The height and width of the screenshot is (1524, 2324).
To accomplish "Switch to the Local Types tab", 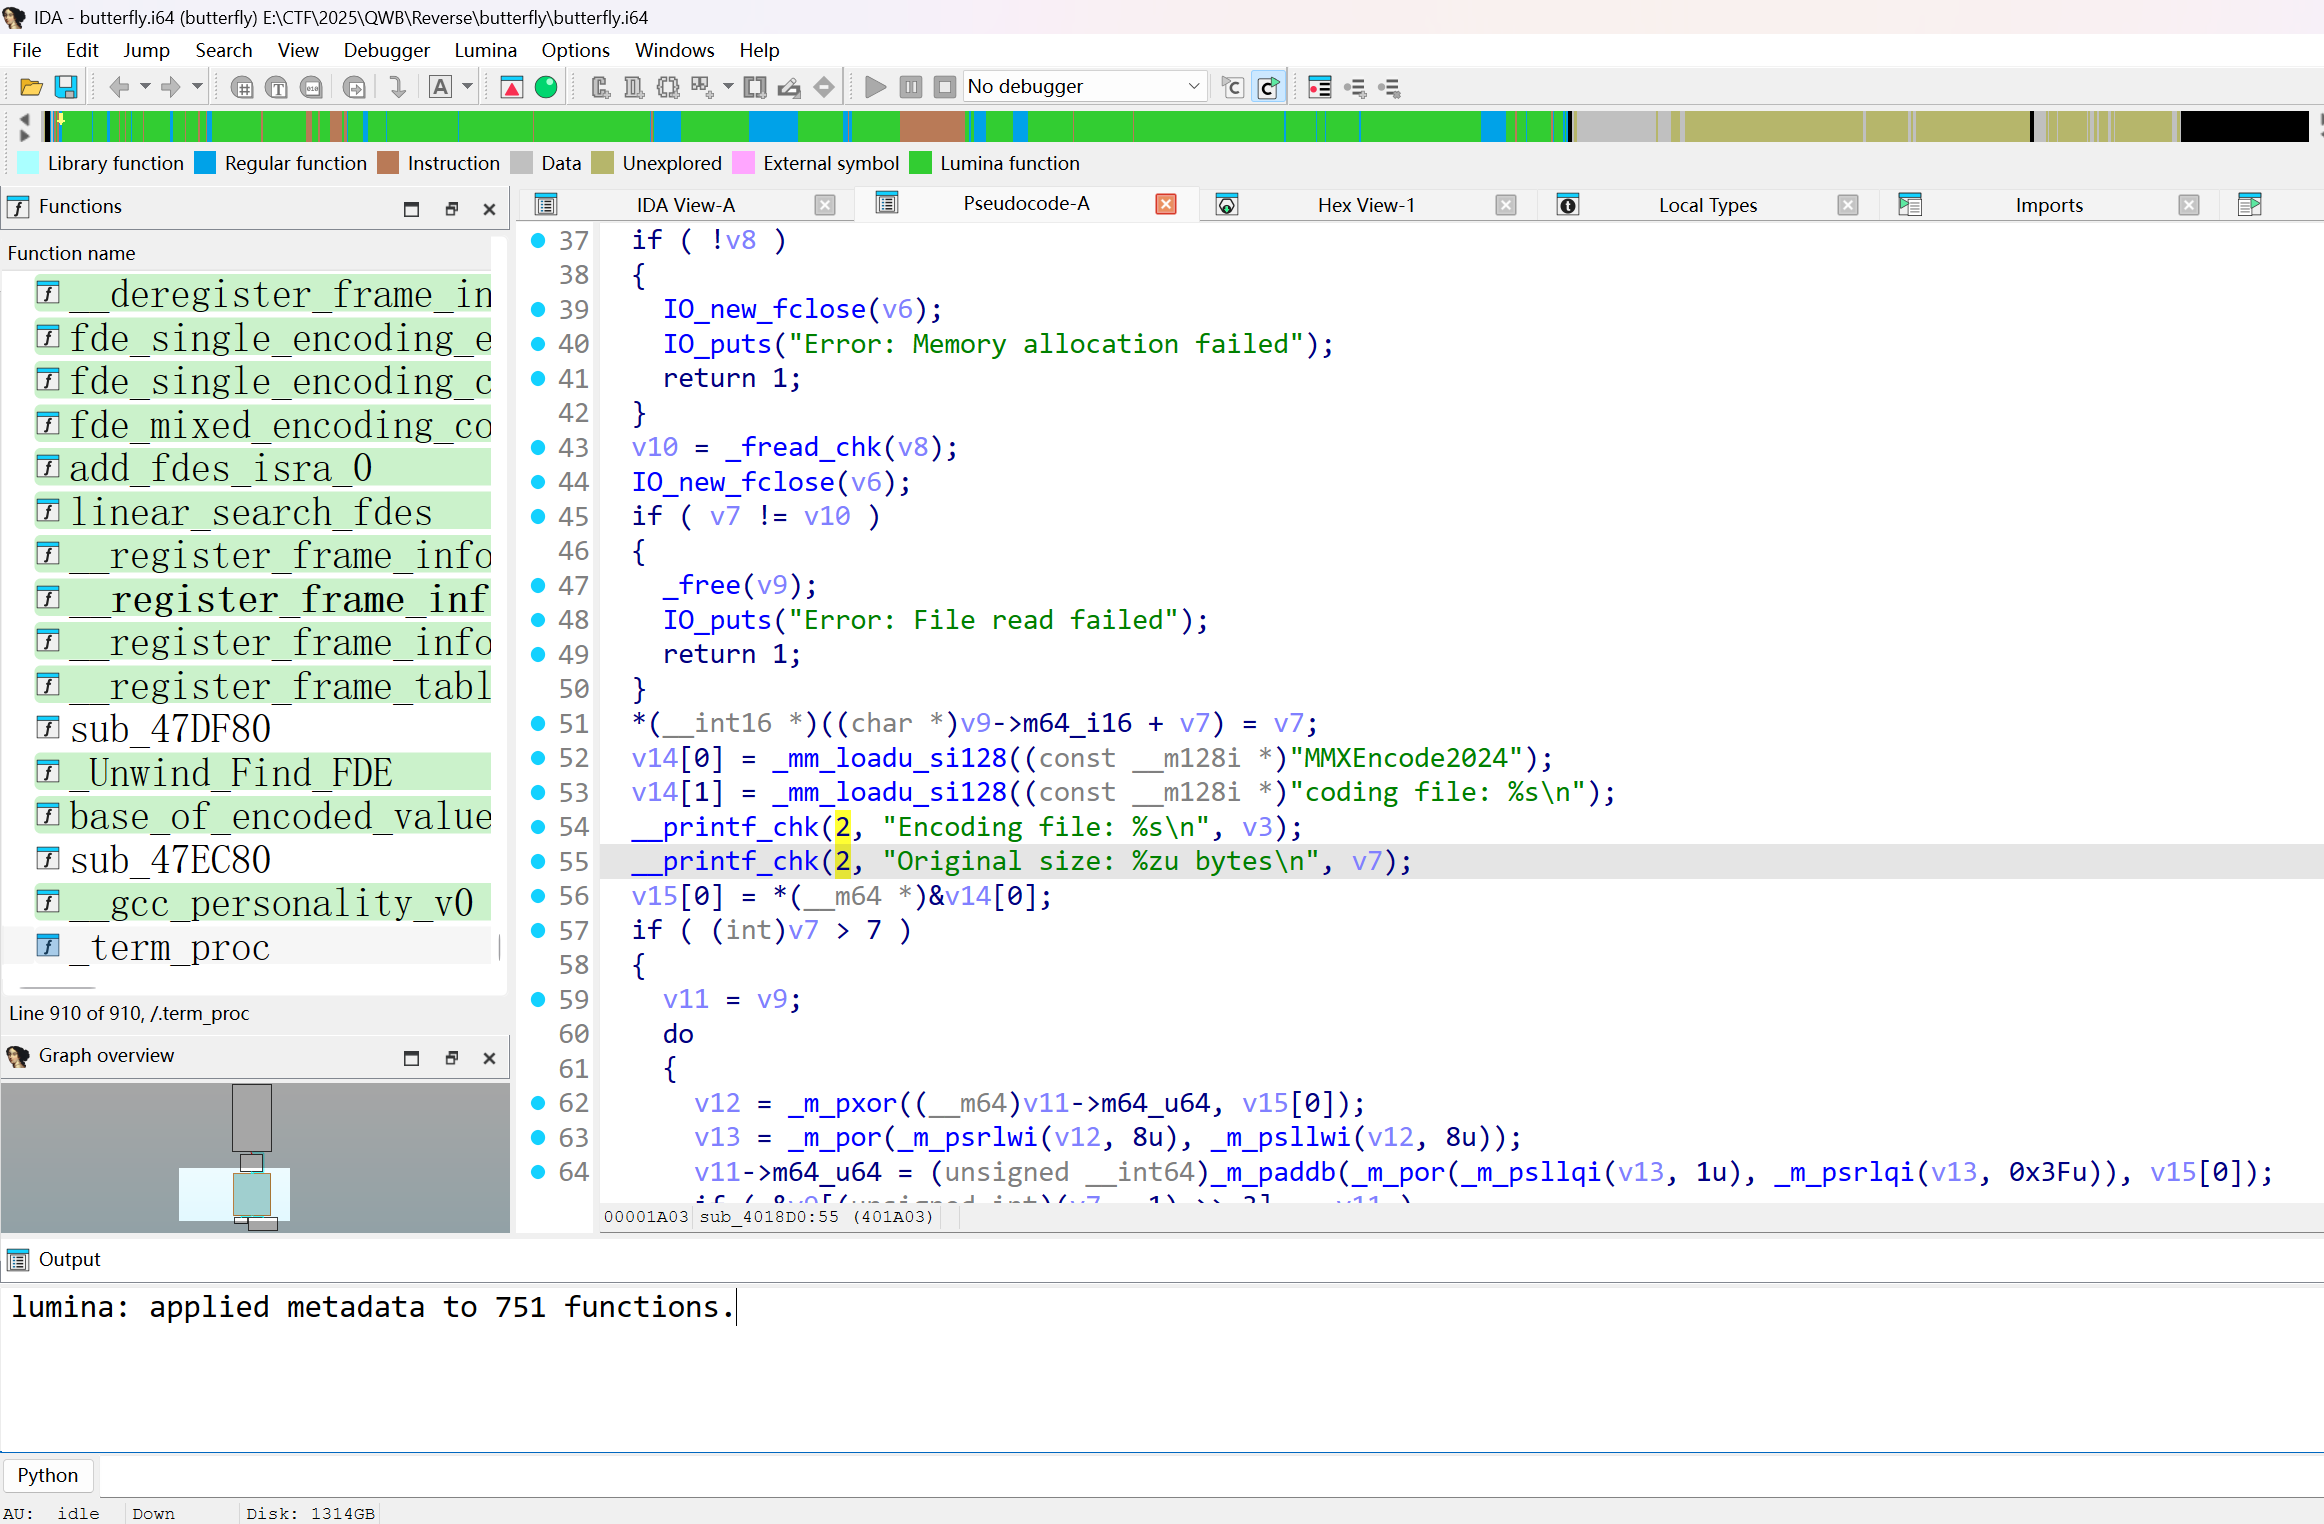I will click(1707, 205).
